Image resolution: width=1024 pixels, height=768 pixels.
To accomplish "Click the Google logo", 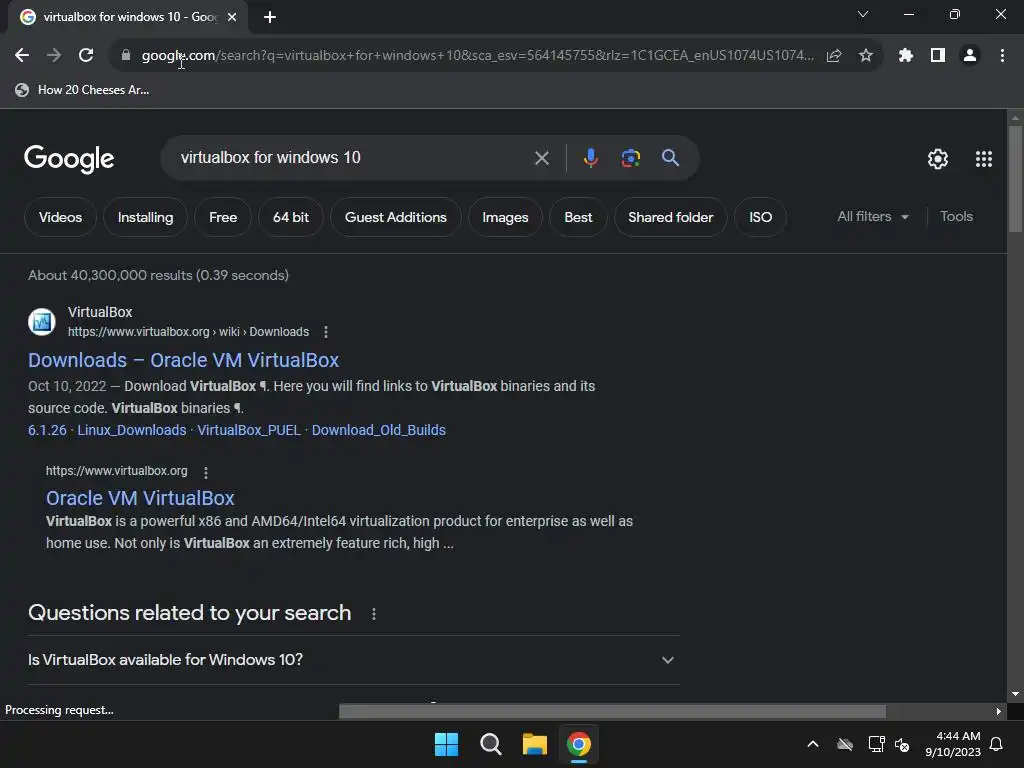I will pyautogui.click(x=69, y=159).
